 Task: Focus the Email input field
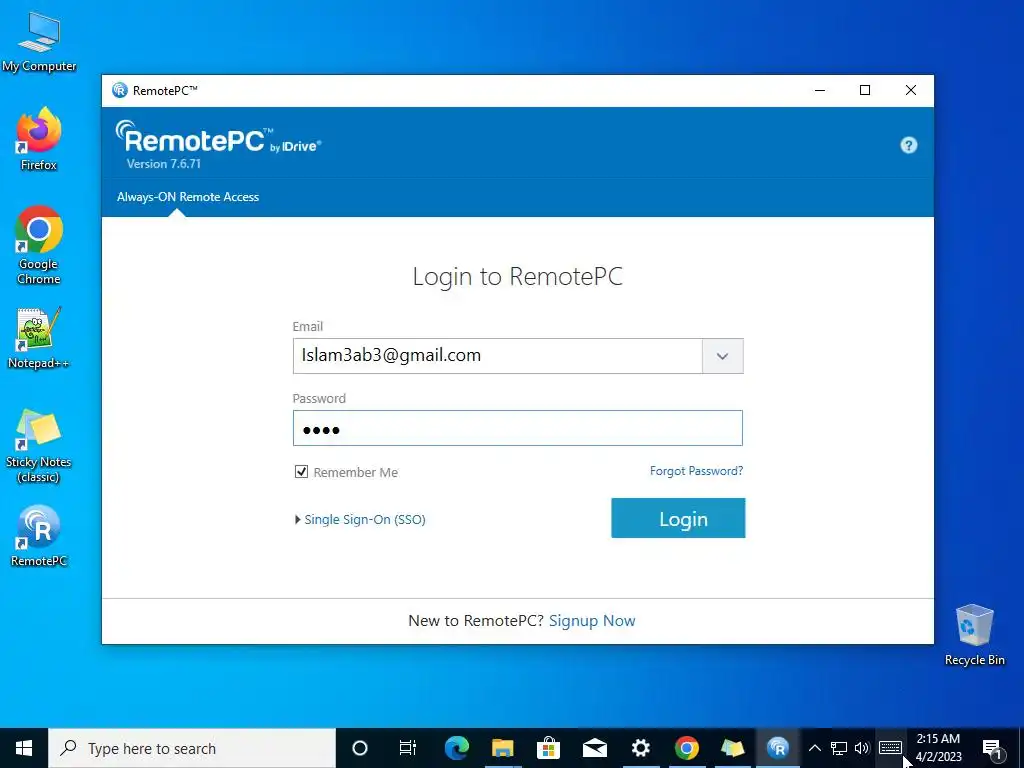498,356
